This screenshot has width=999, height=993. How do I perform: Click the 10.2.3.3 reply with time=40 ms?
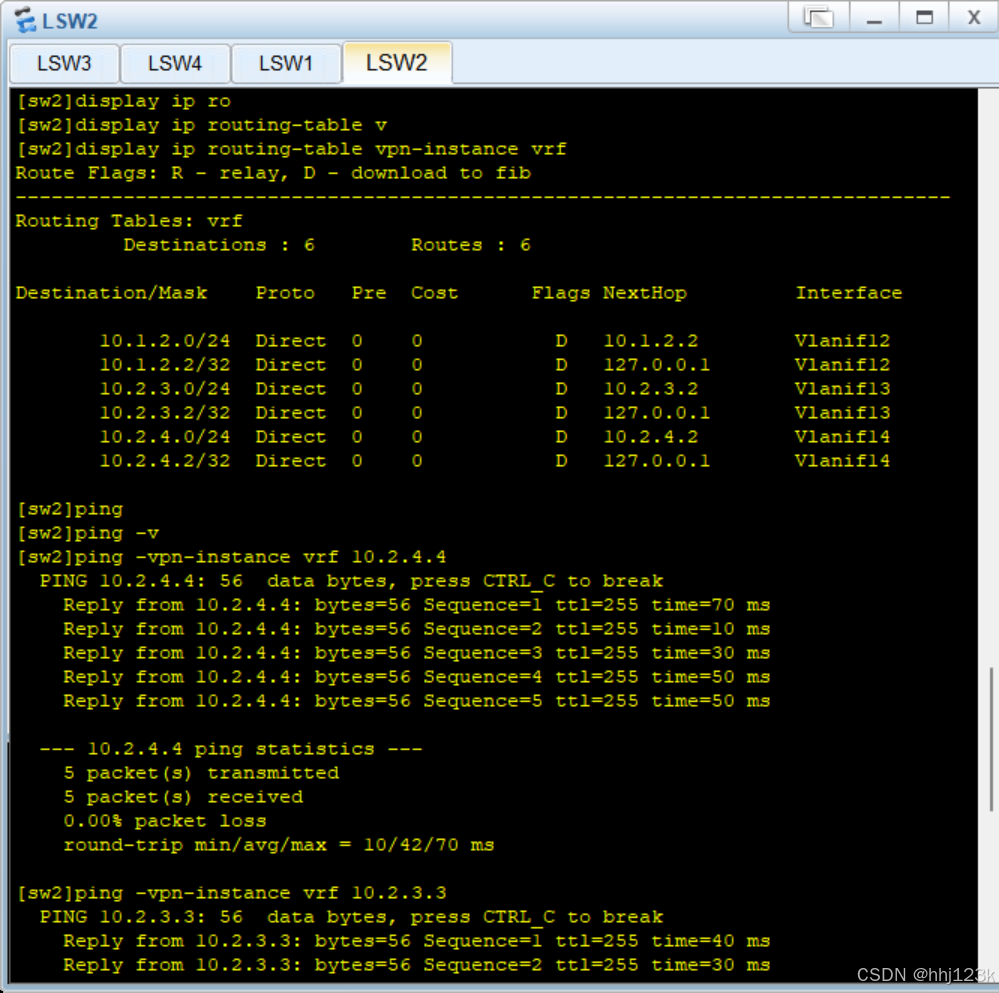coord(417,941)
